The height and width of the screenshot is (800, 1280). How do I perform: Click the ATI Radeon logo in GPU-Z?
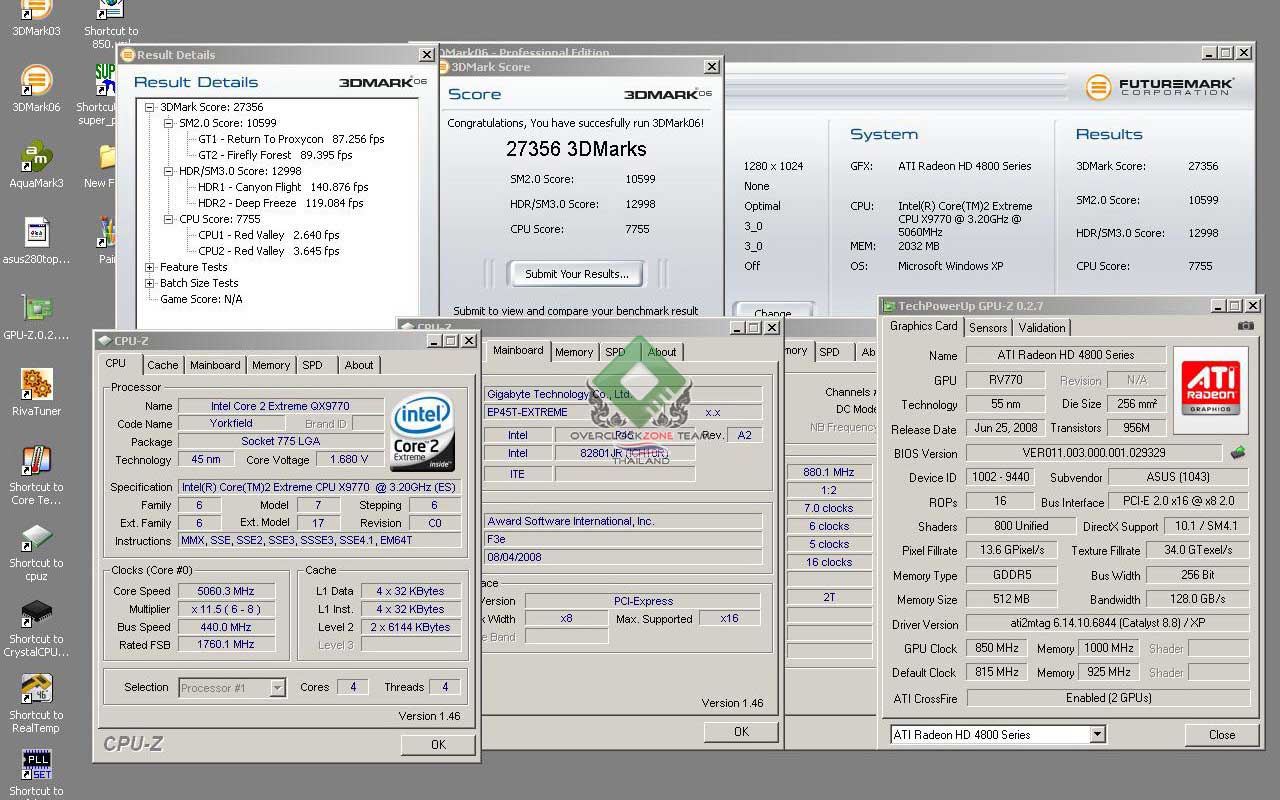[1211, 389]
